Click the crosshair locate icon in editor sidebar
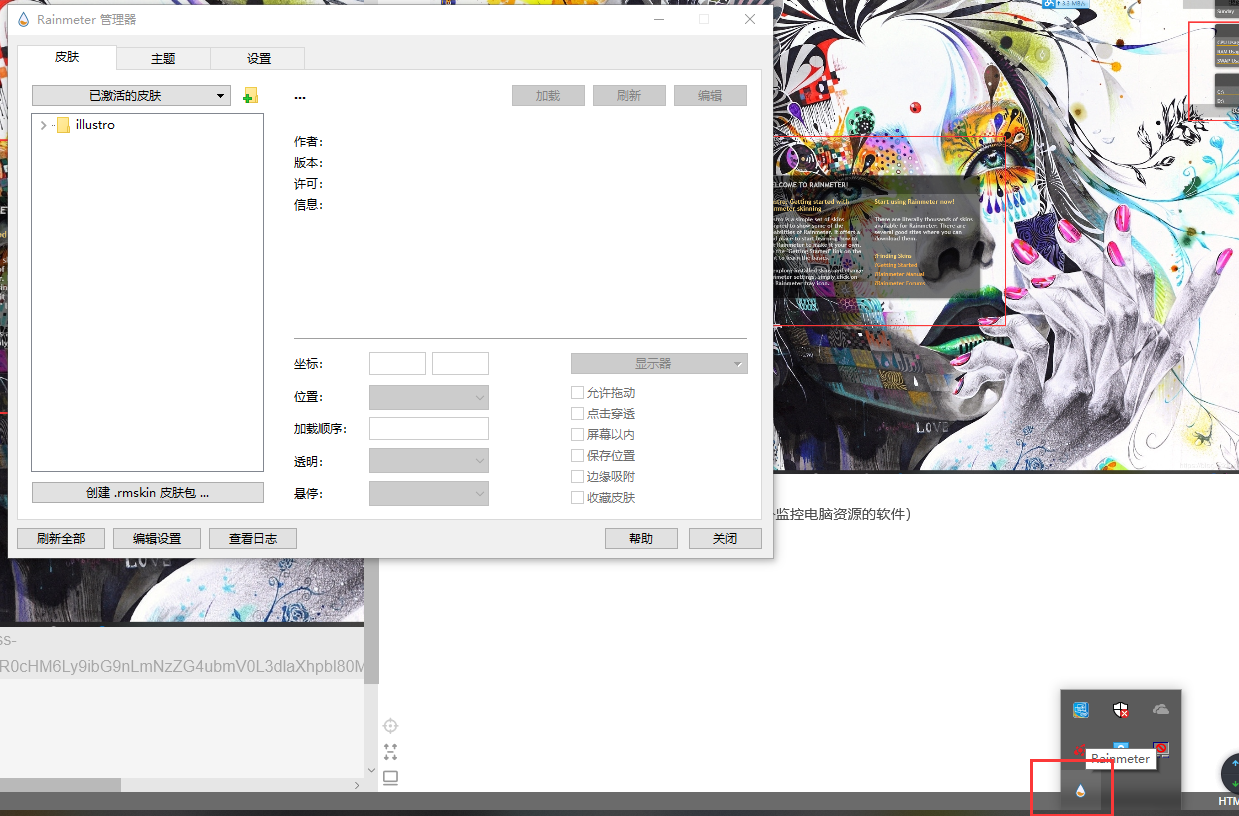Image resolution: width=1239 pixels, height=816 pixels. point(391,726)
